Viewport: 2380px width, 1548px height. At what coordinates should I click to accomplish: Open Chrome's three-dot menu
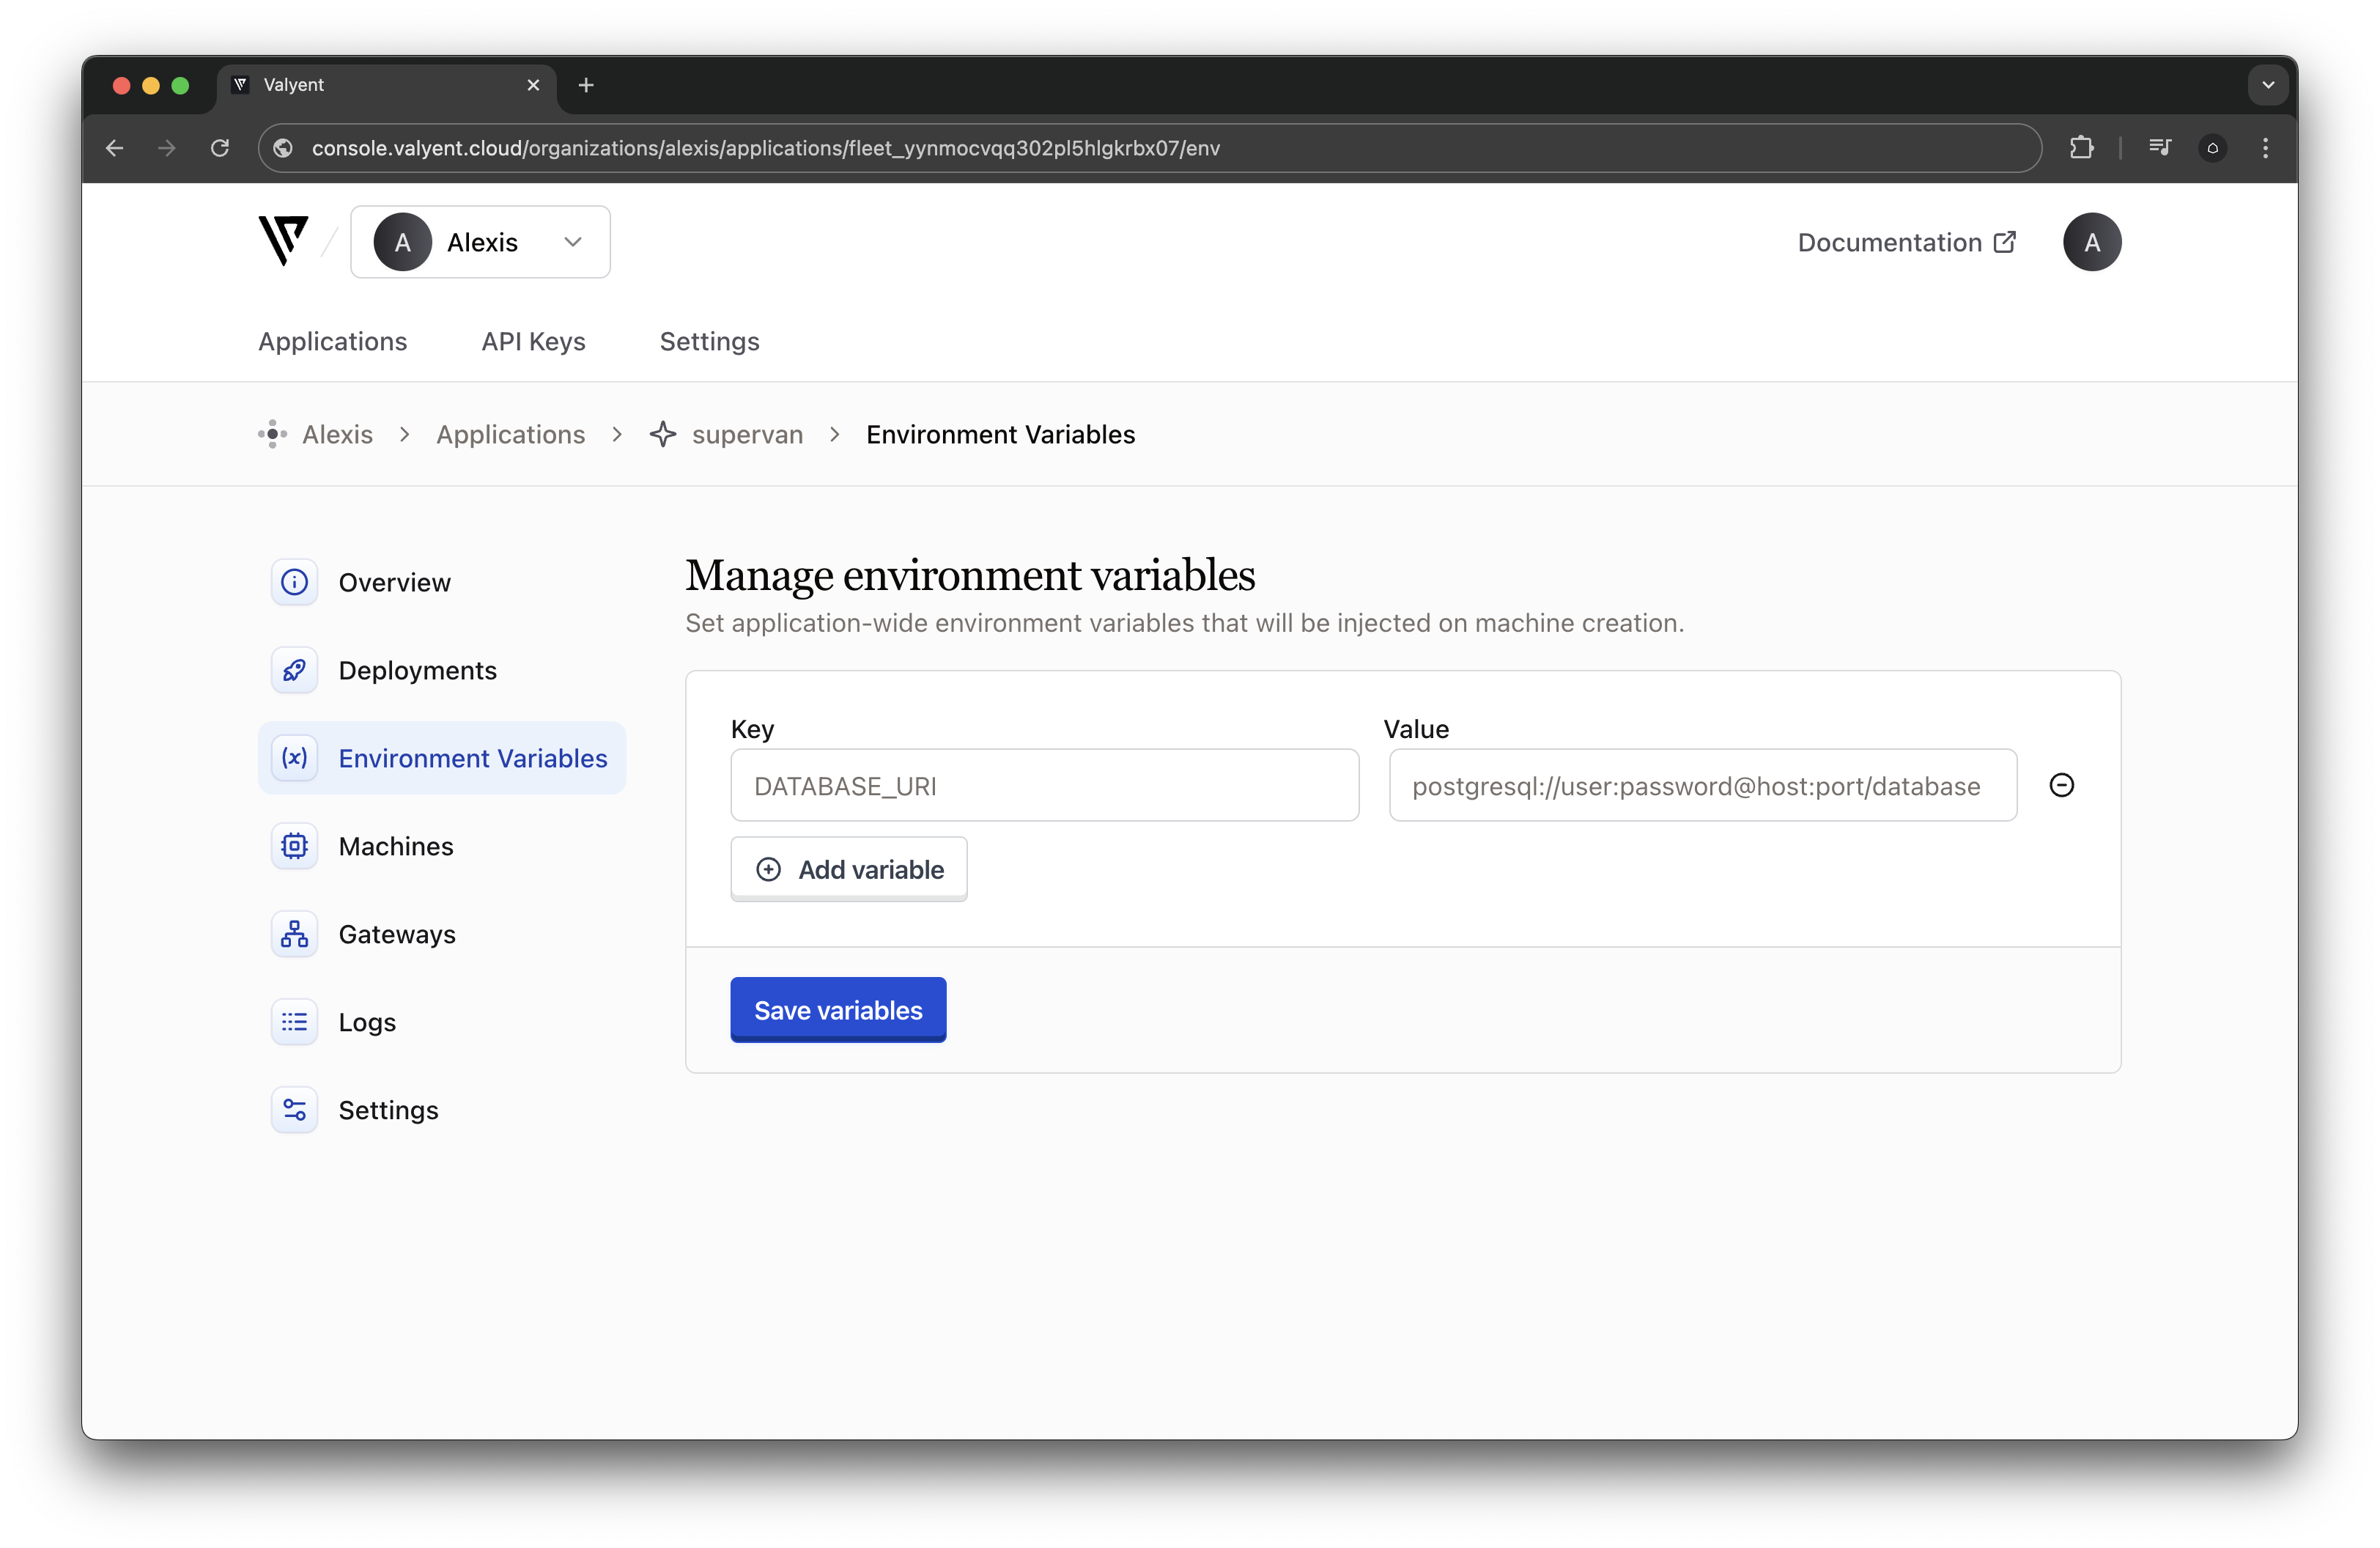coord(2265,148)
